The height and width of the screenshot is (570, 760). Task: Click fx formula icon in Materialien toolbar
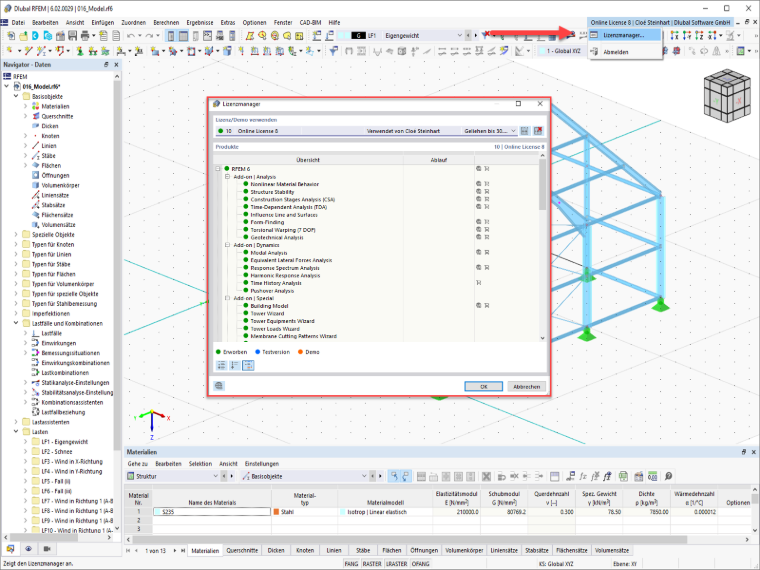click(583, 476)
